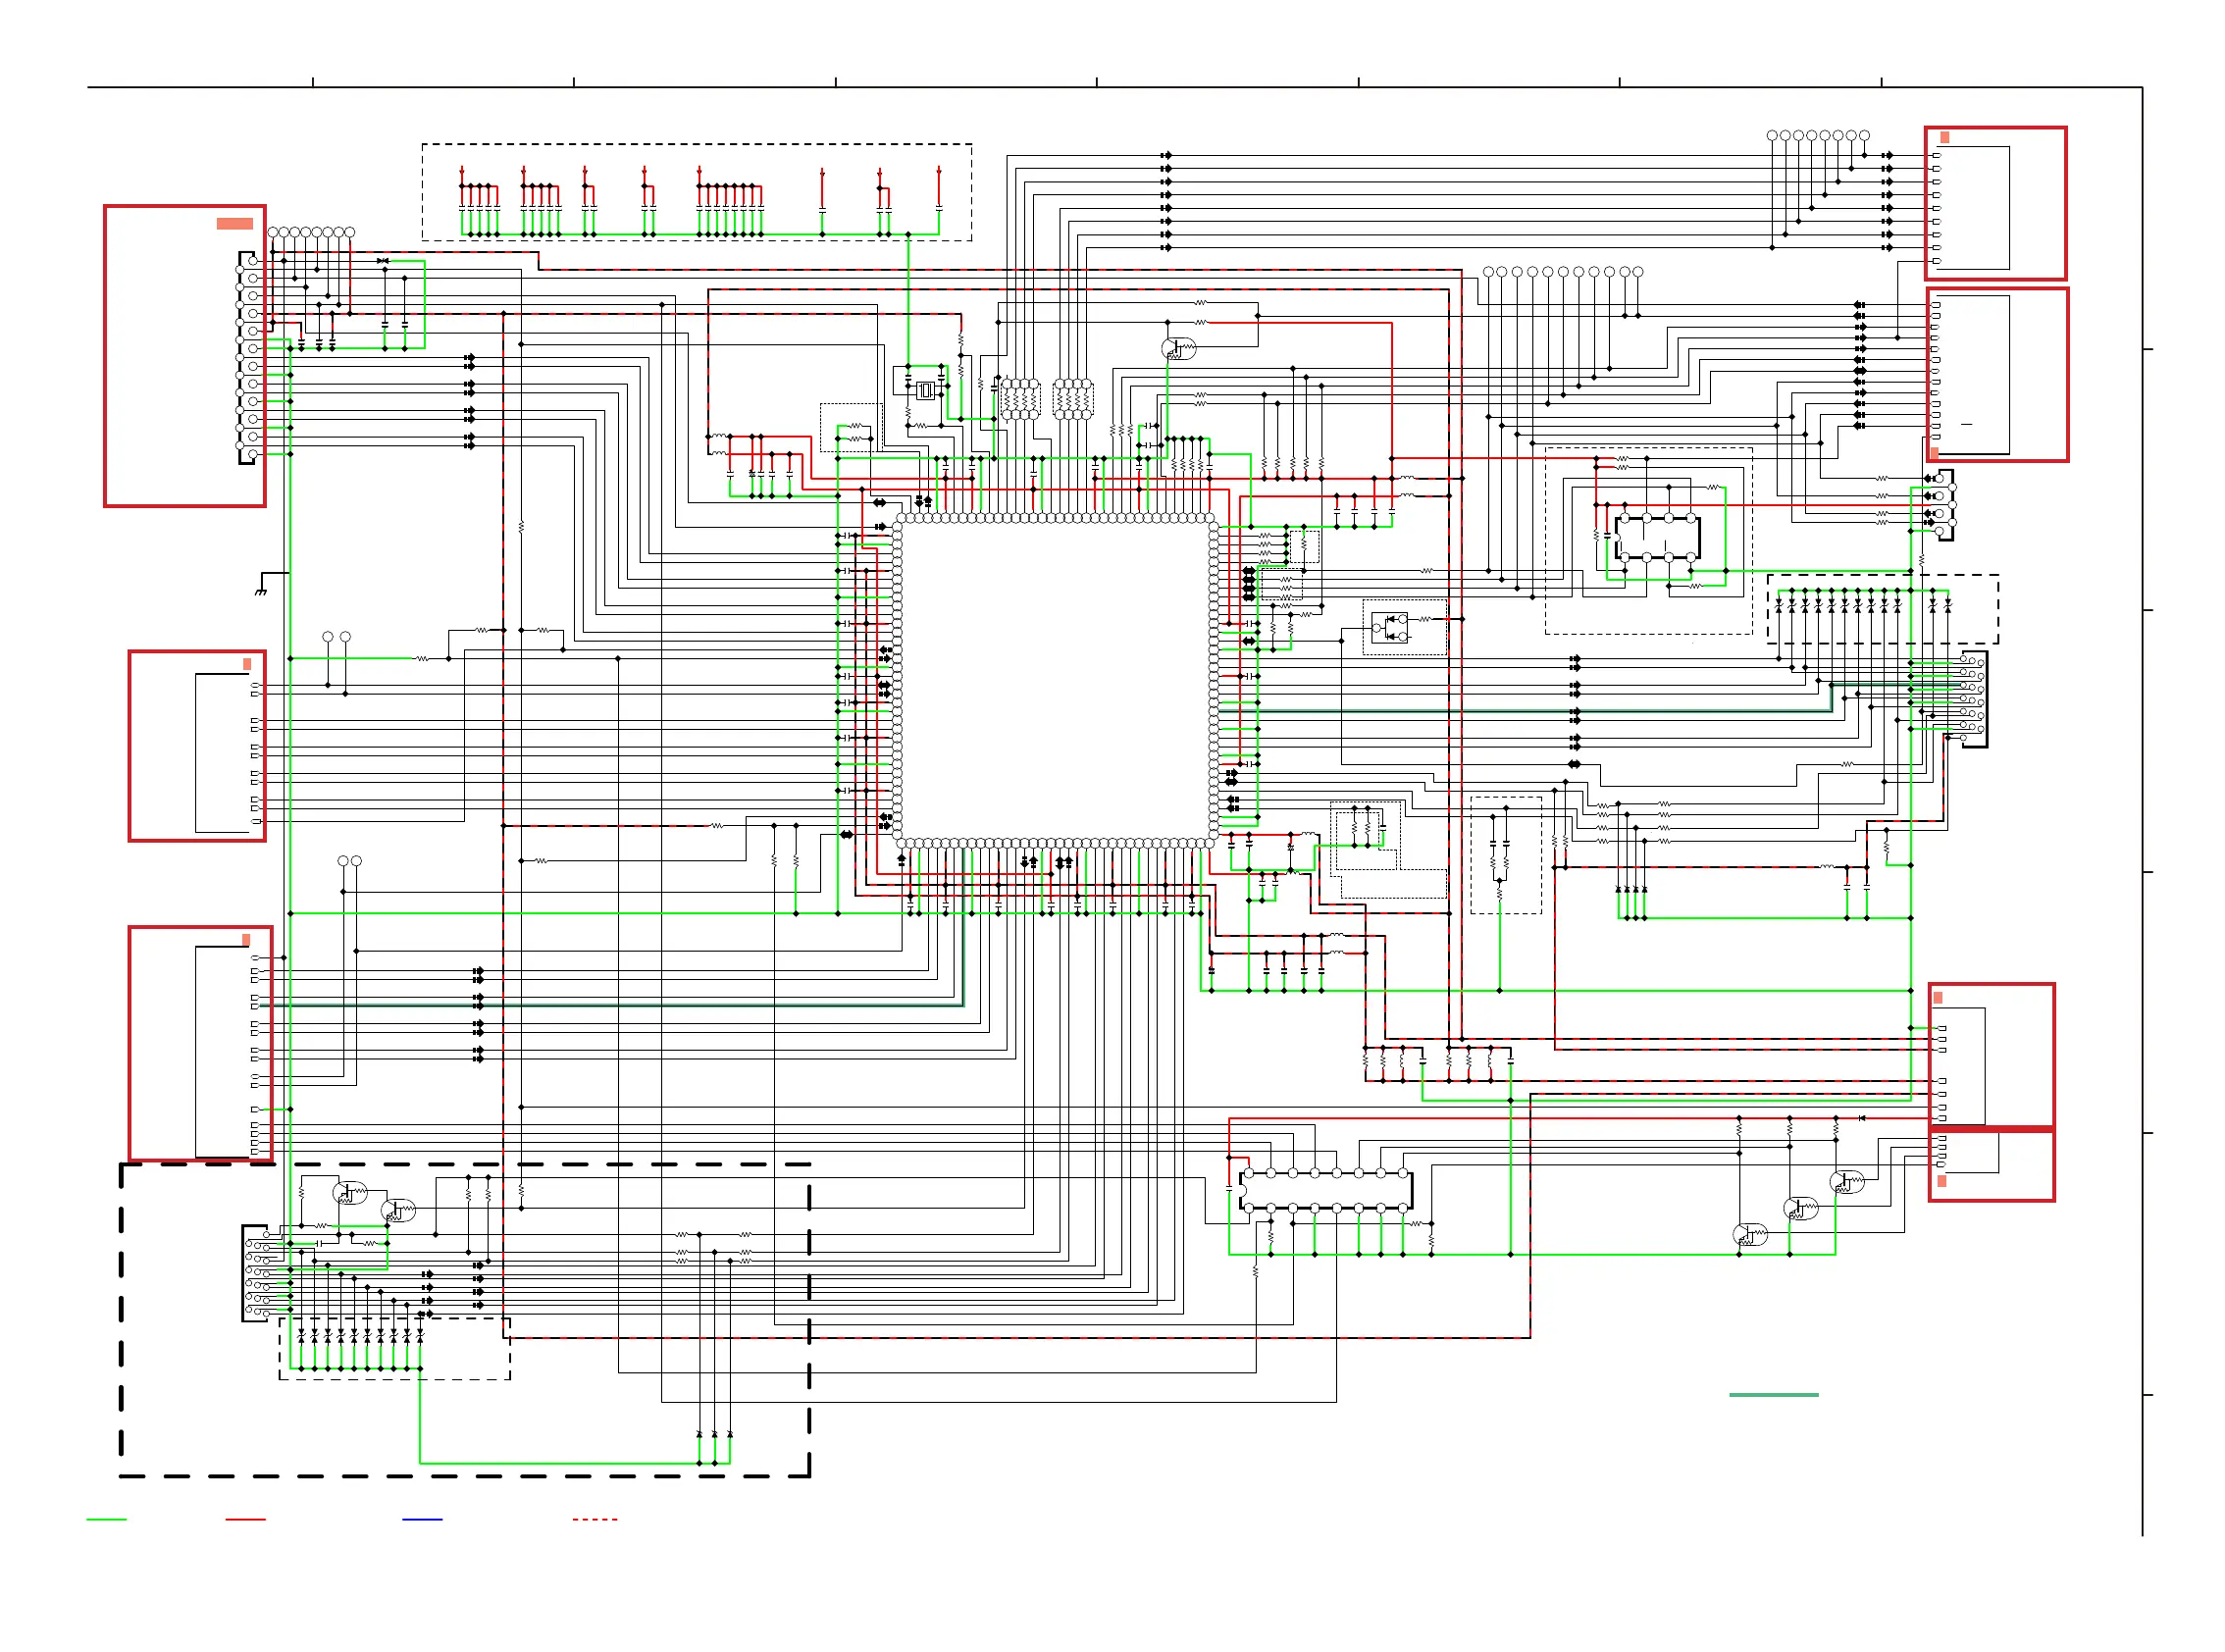Click the 16-pin IC package at bottom center
This screenshot has height=1652, width=2225.
click(1326, 1191)
